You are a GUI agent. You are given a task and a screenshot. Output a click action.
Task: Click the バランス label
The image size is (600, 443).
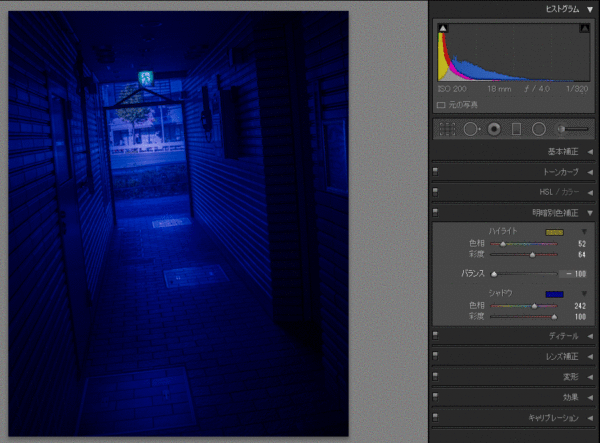pyautogui.click(x=473, y=274)
